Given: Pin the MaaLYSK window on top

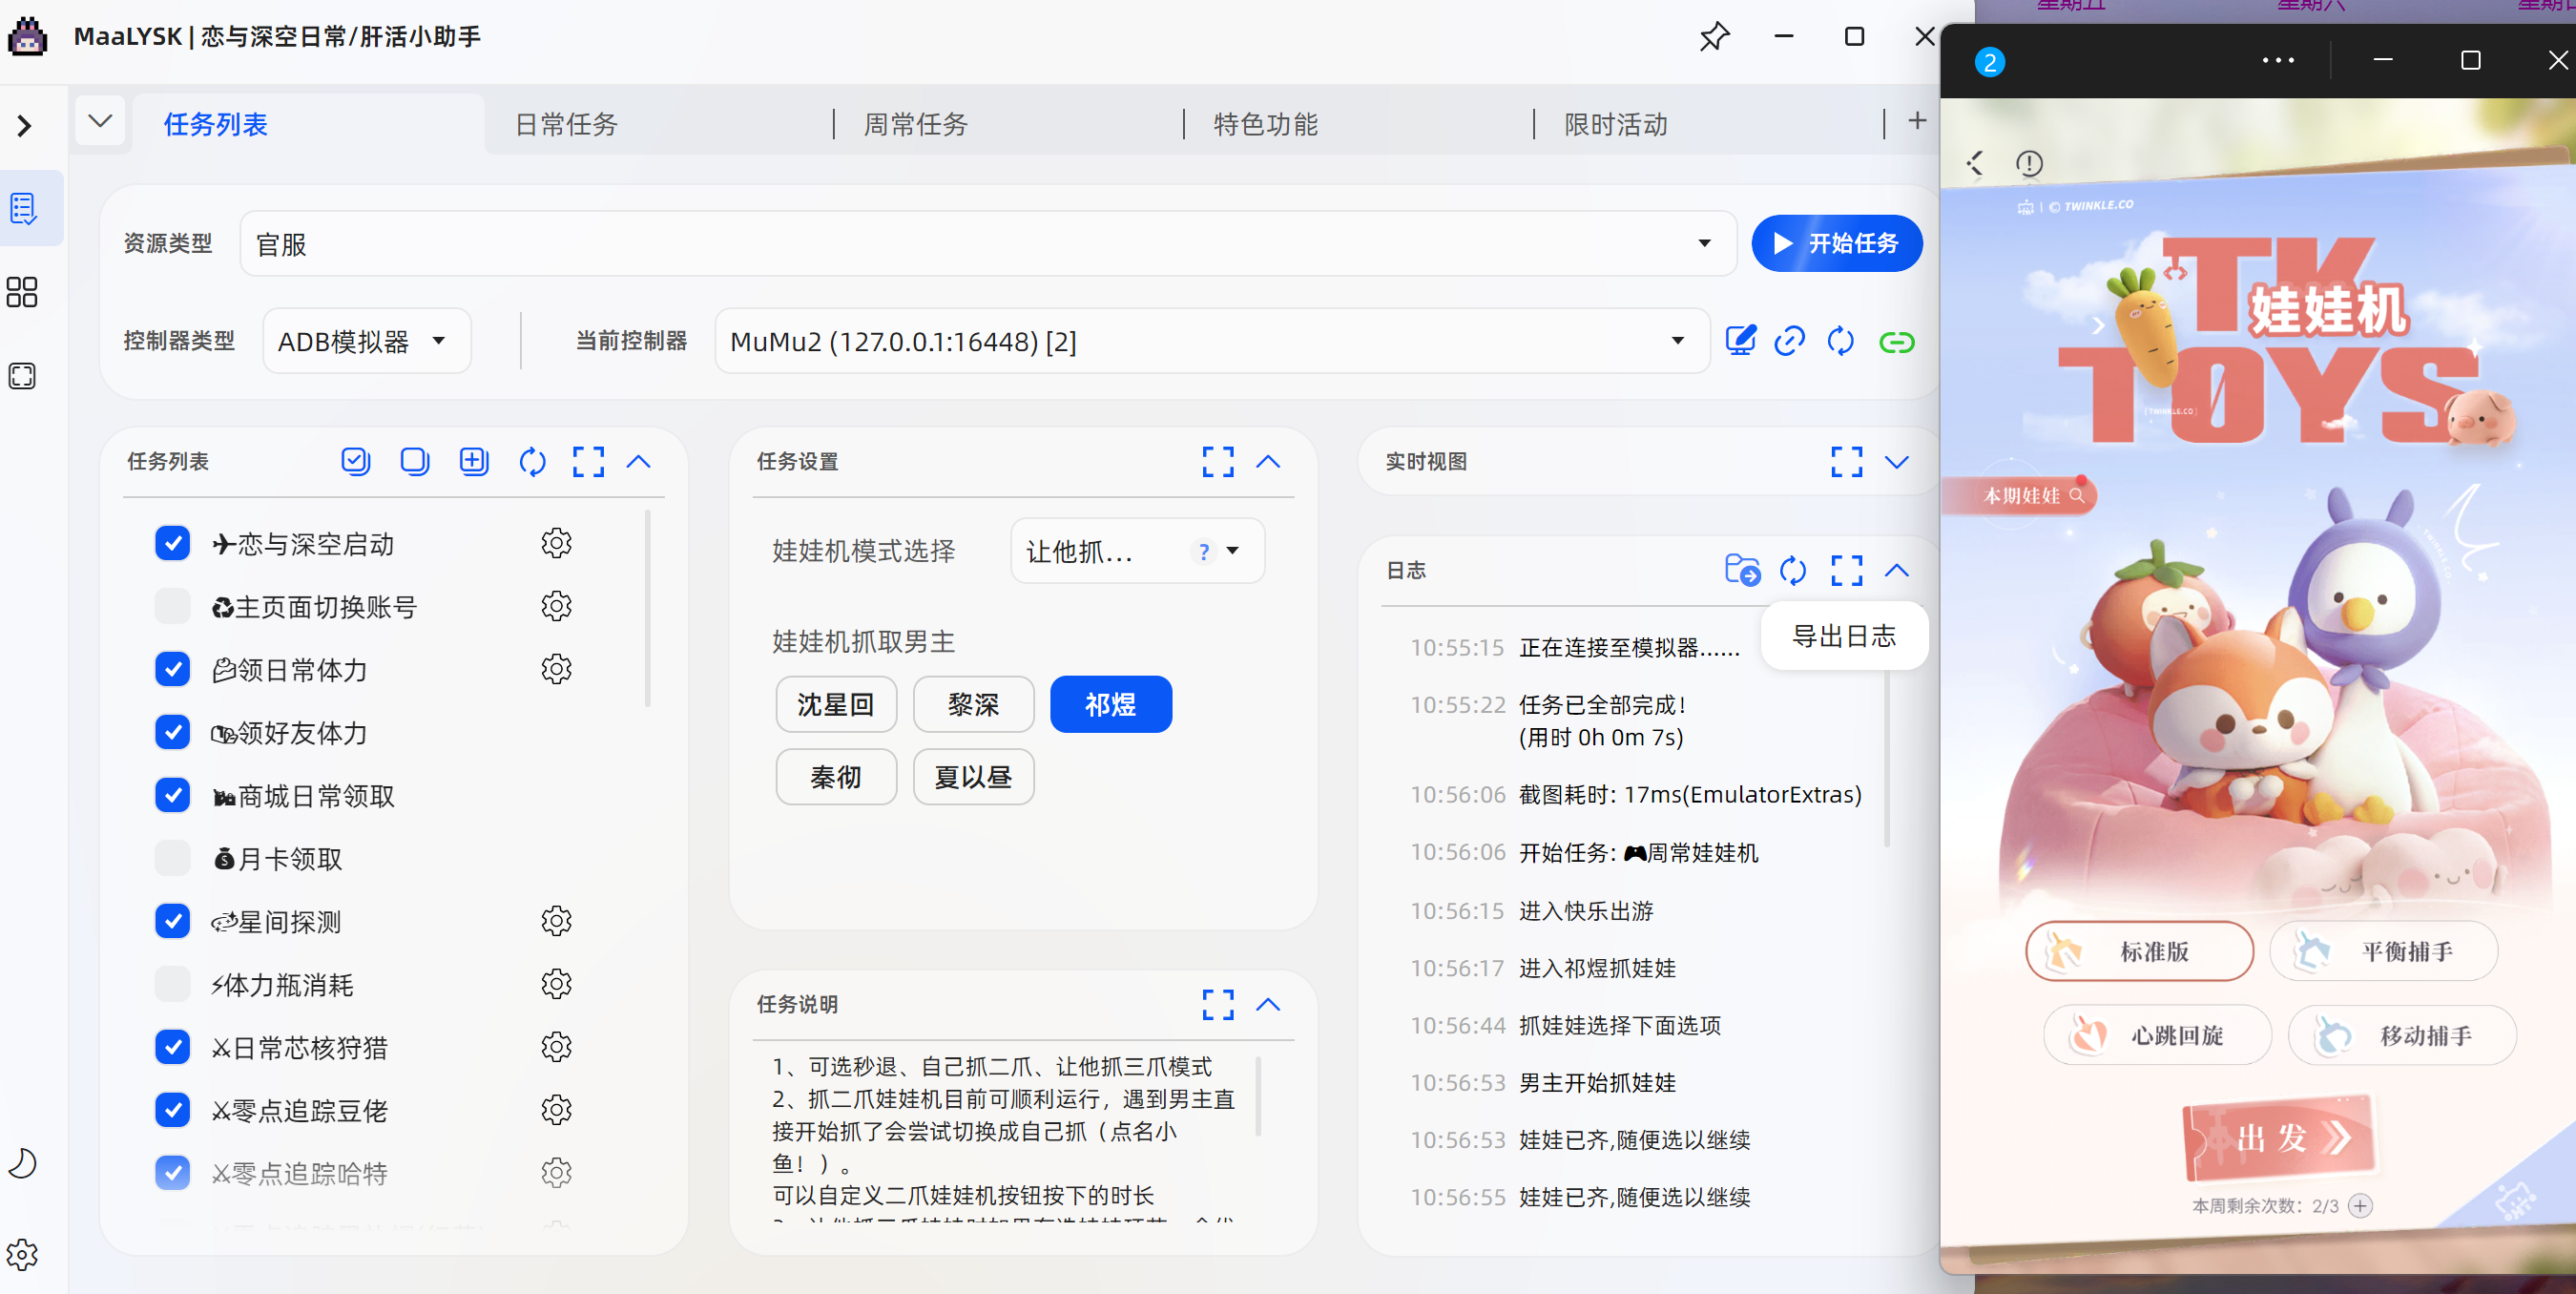Looking at the screenshot, I should (x=1714, y=37).
